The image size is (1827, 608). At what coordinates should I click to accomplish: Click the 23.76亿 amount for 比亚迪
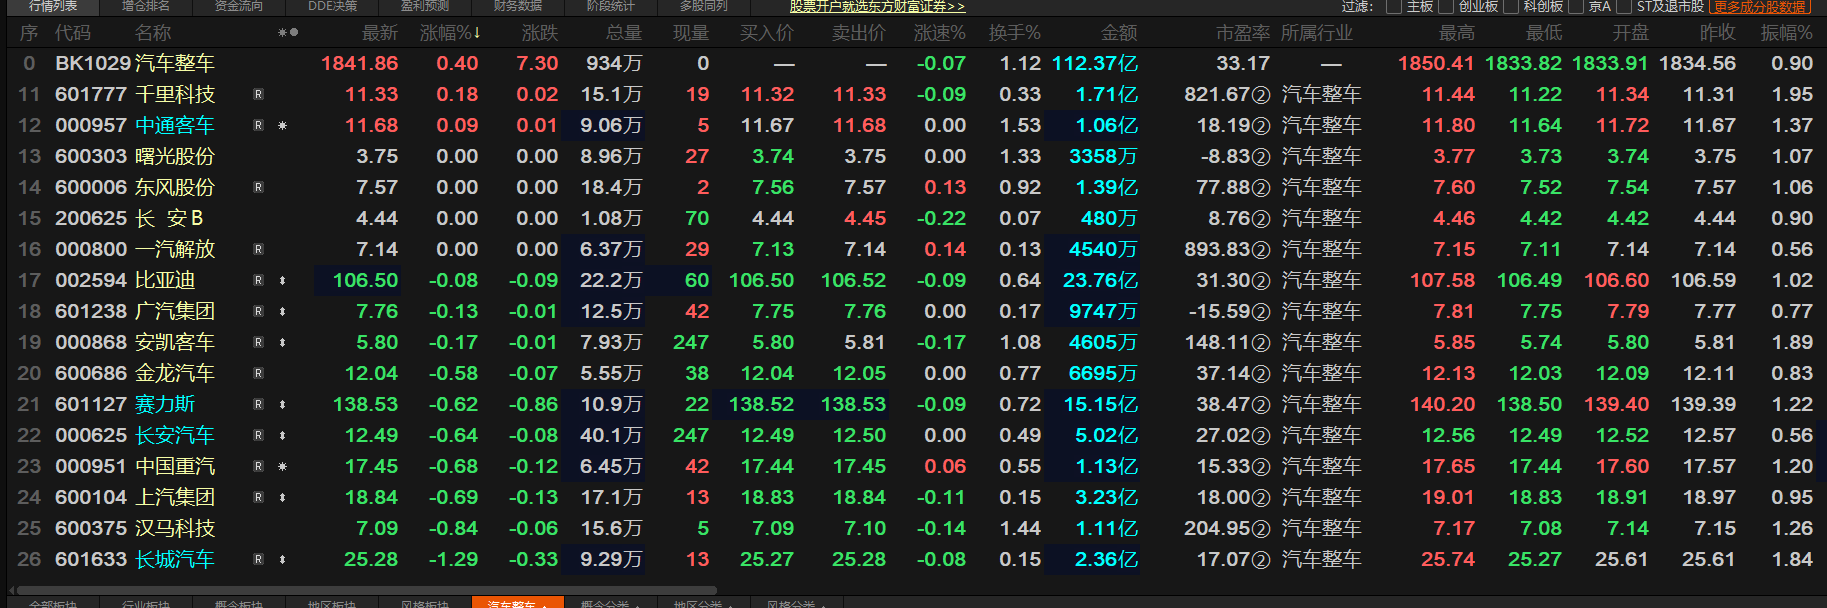click(x=1100, y=280)
